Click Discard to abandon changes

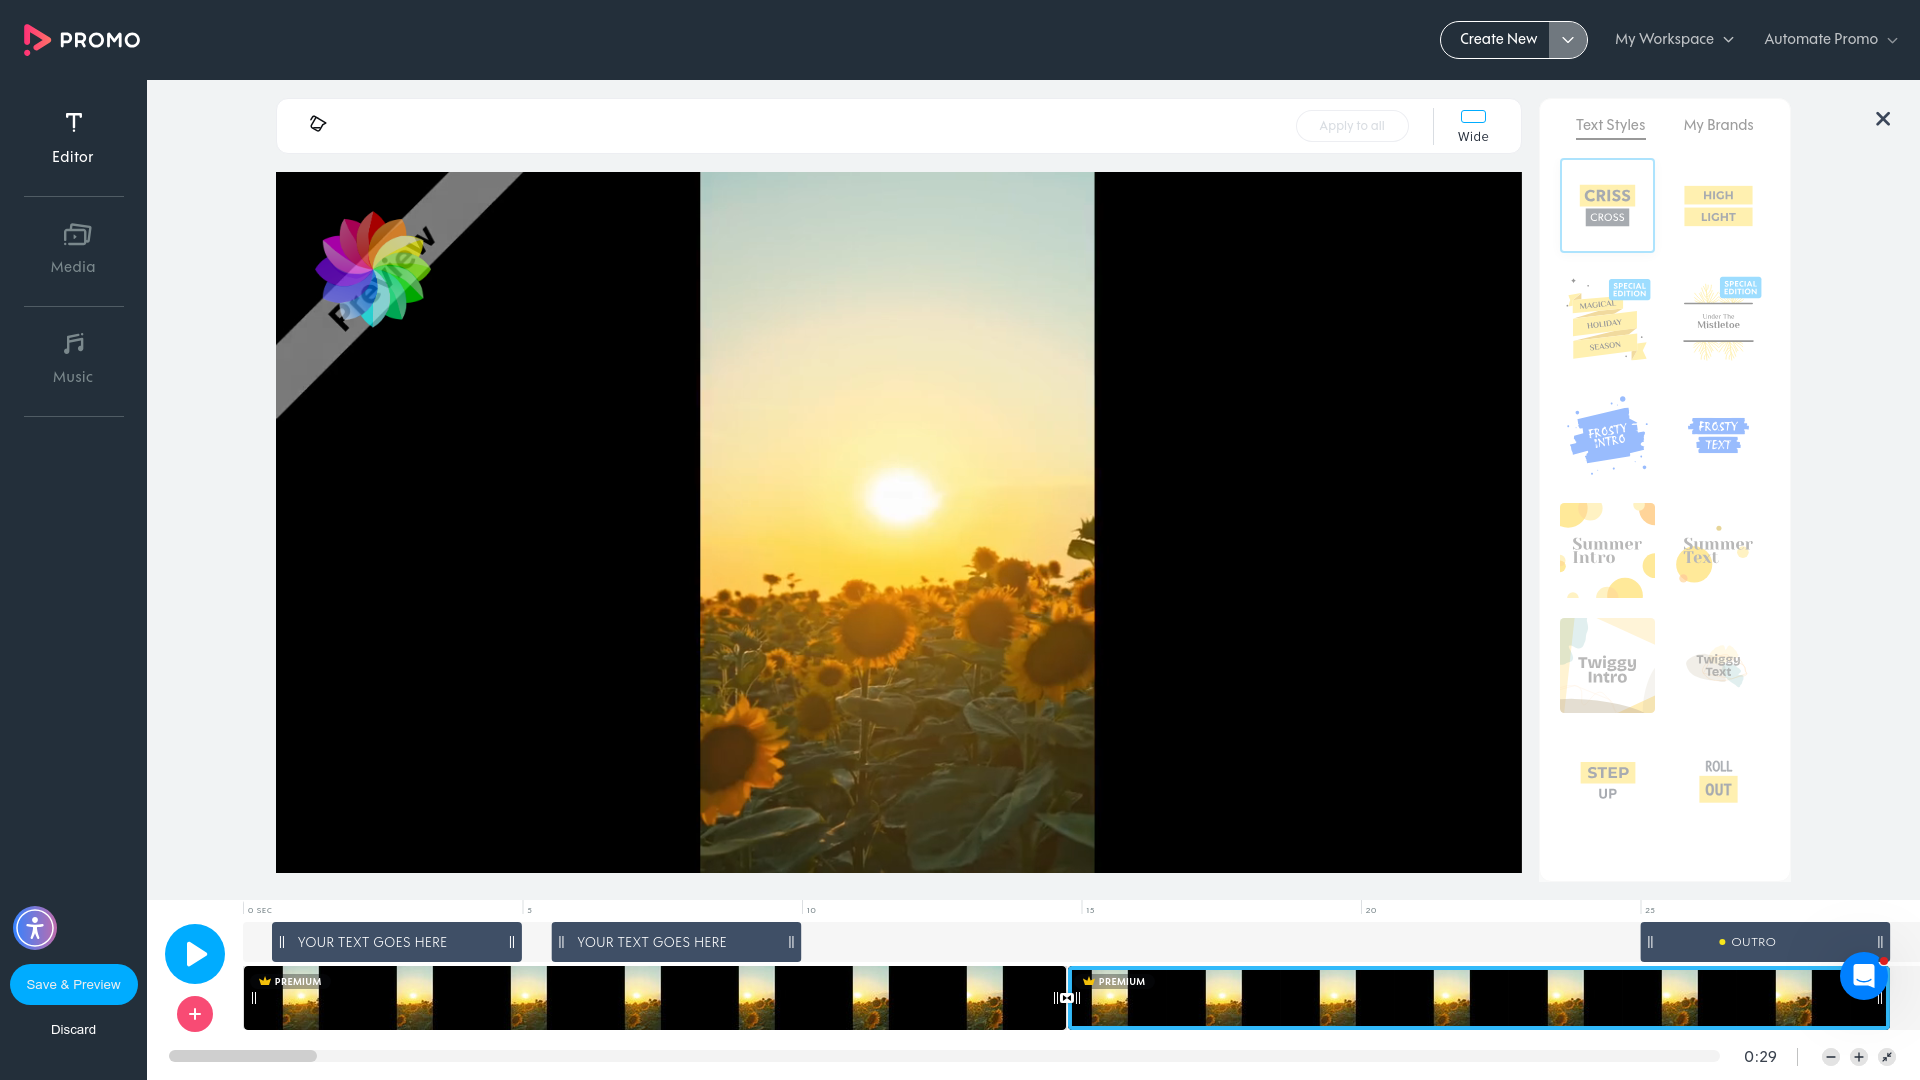click(73, 1029)
